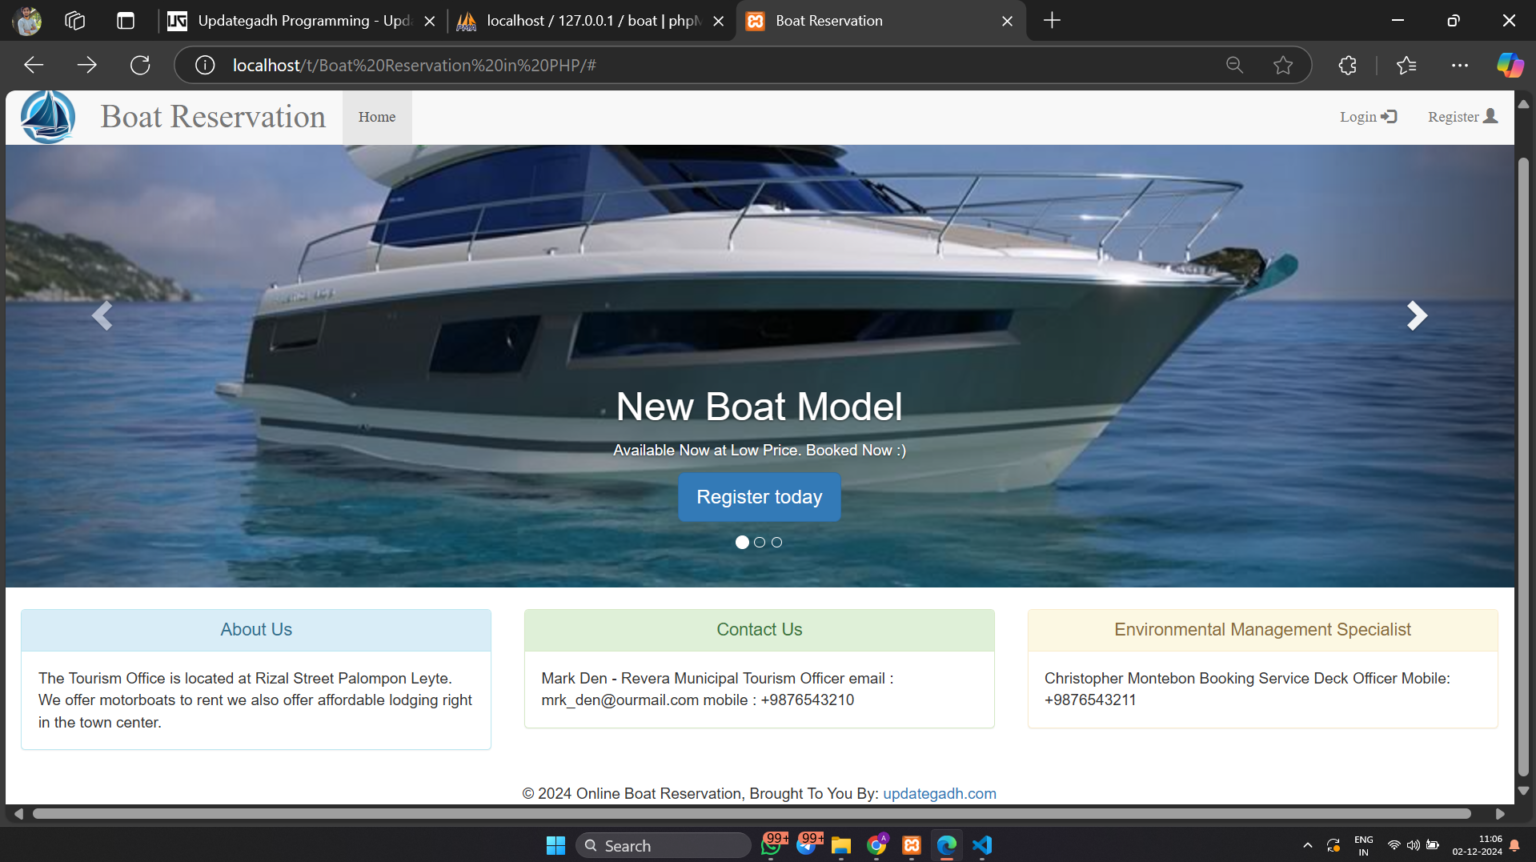Select the second carousel indicator dot
Screen dimensions: 1536x862
(x=759, y=542)
